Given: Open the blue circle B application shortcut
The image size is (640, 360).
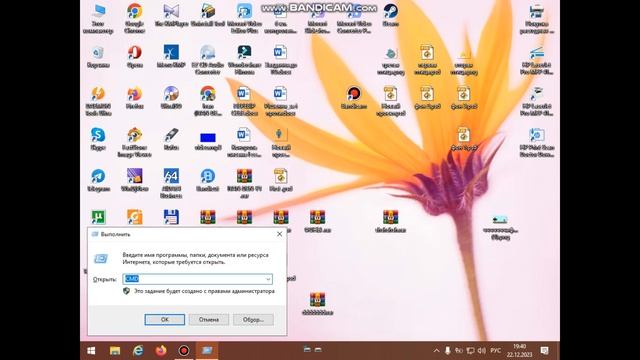Looking at the screenshot, I should click(x=208, y=177).
